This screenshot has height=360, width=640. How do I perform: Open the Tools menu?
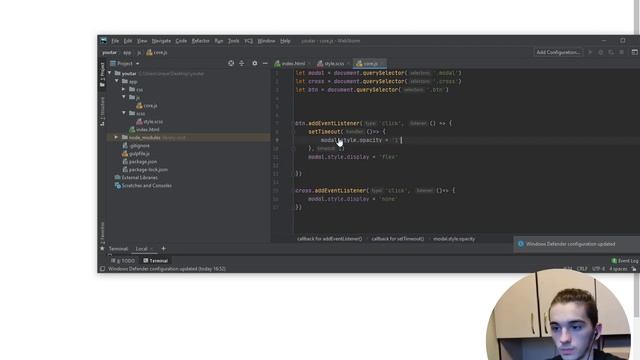233,41
